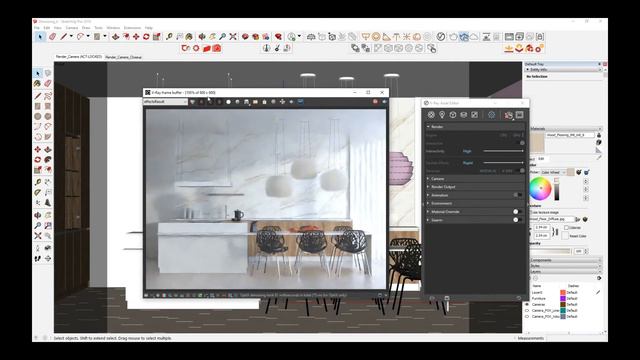Click the Orbit tool in left toolbar
Viewport: 640px width, 360px height.
coord(38,215)
